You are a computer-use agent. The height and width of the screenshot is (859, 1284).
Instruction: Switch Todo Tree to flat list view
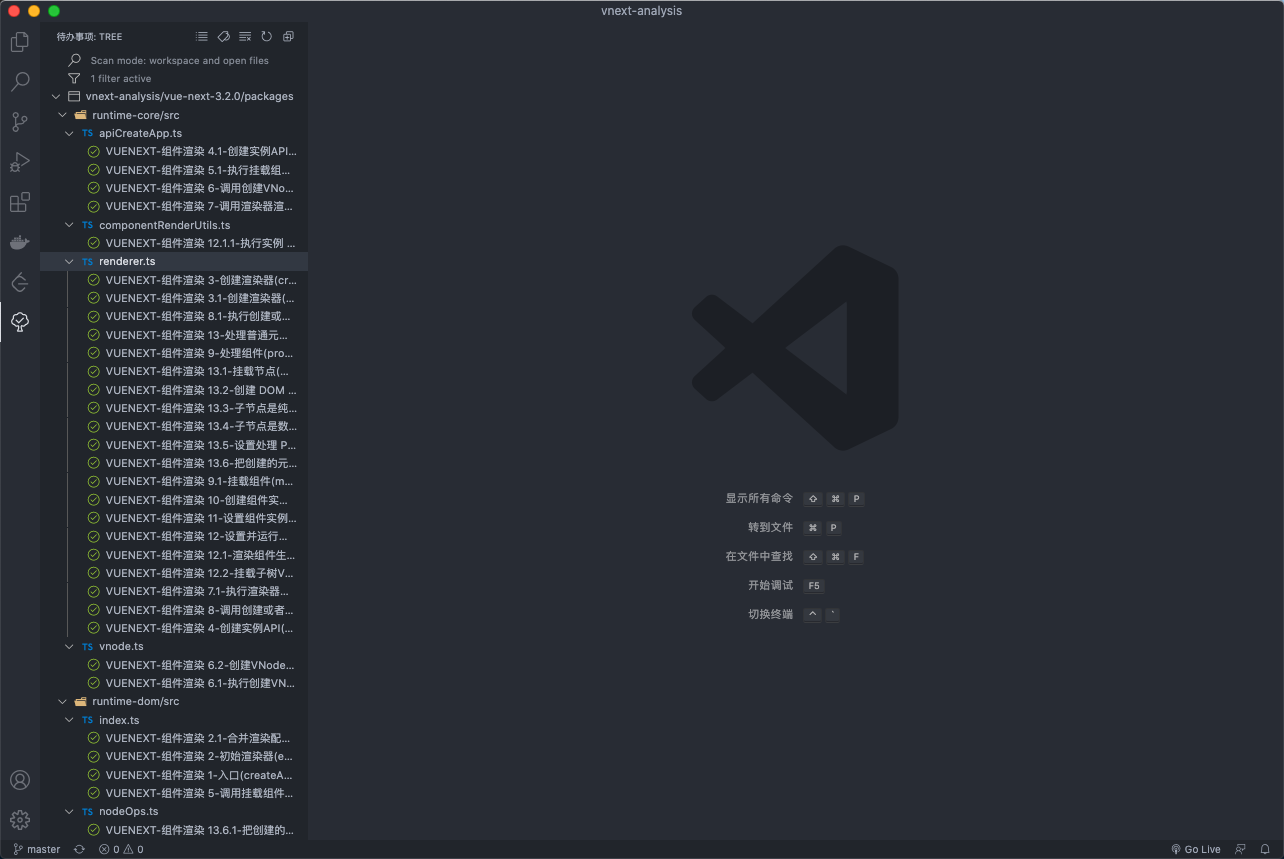tap(202, 36)
